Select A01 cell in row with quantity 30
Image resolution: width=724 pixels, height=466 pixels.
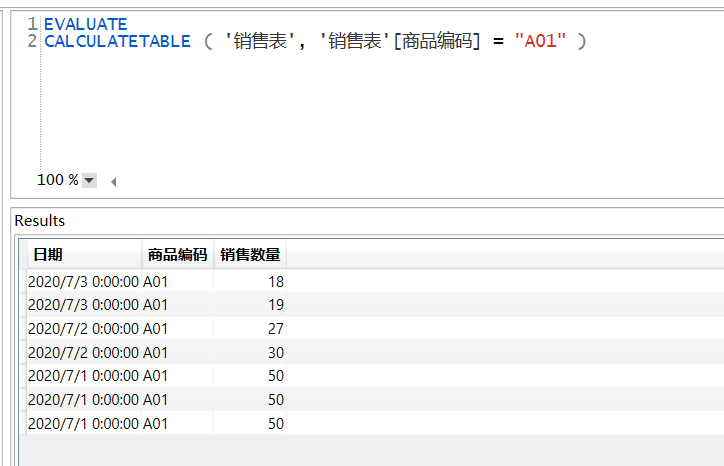[178, 352]
